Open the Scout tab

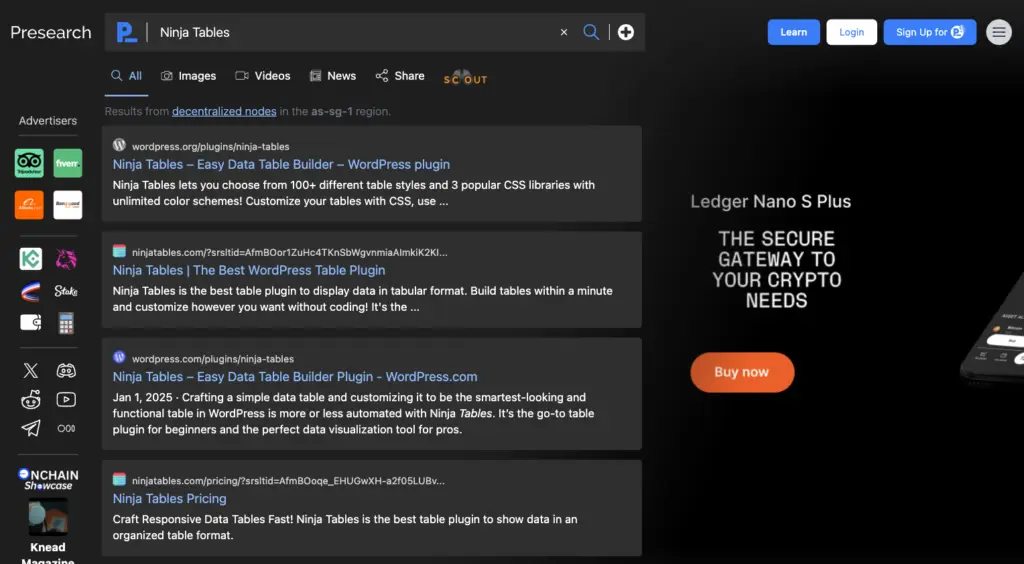[x=466, y=77]
